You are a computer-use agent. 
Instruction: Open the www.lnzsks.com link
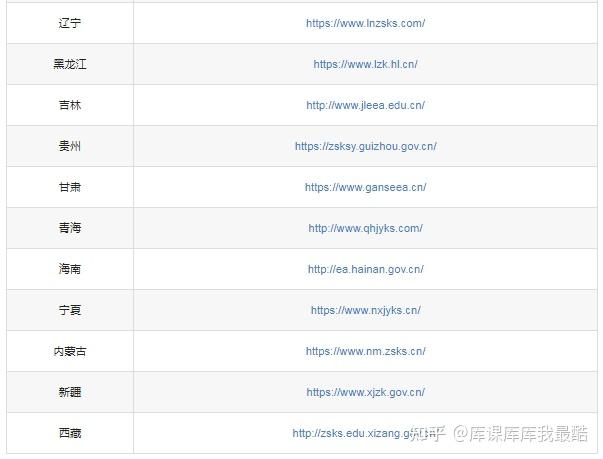coord(365,23)
